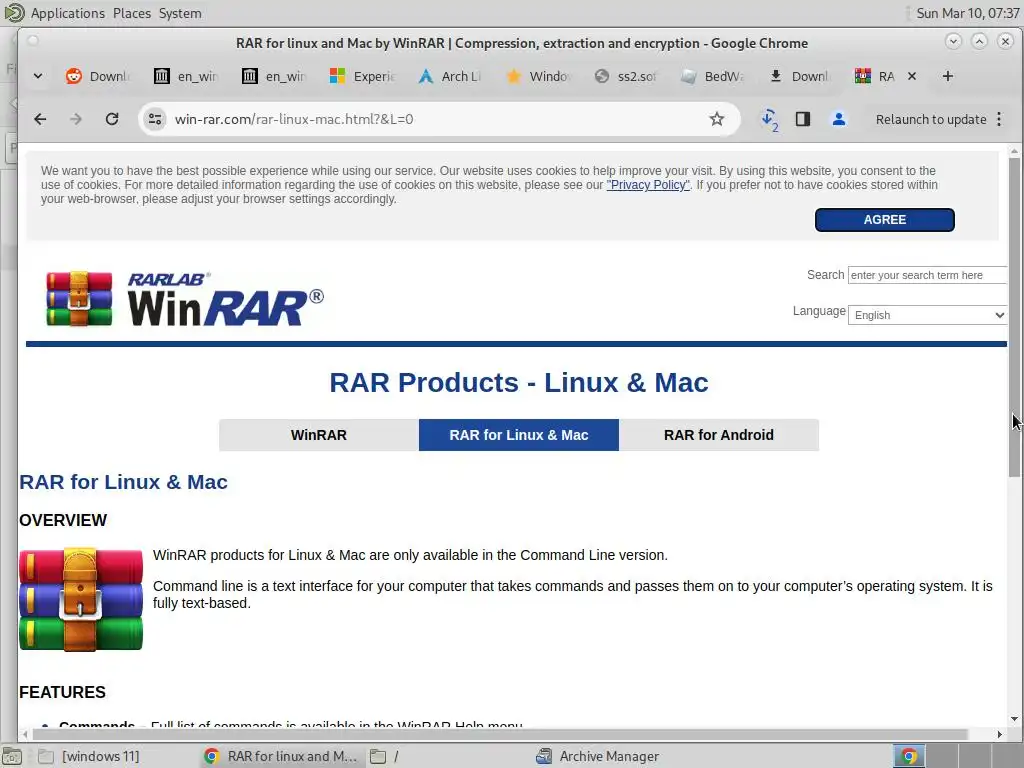Switch to the Arch Li tab

[451, 76]
